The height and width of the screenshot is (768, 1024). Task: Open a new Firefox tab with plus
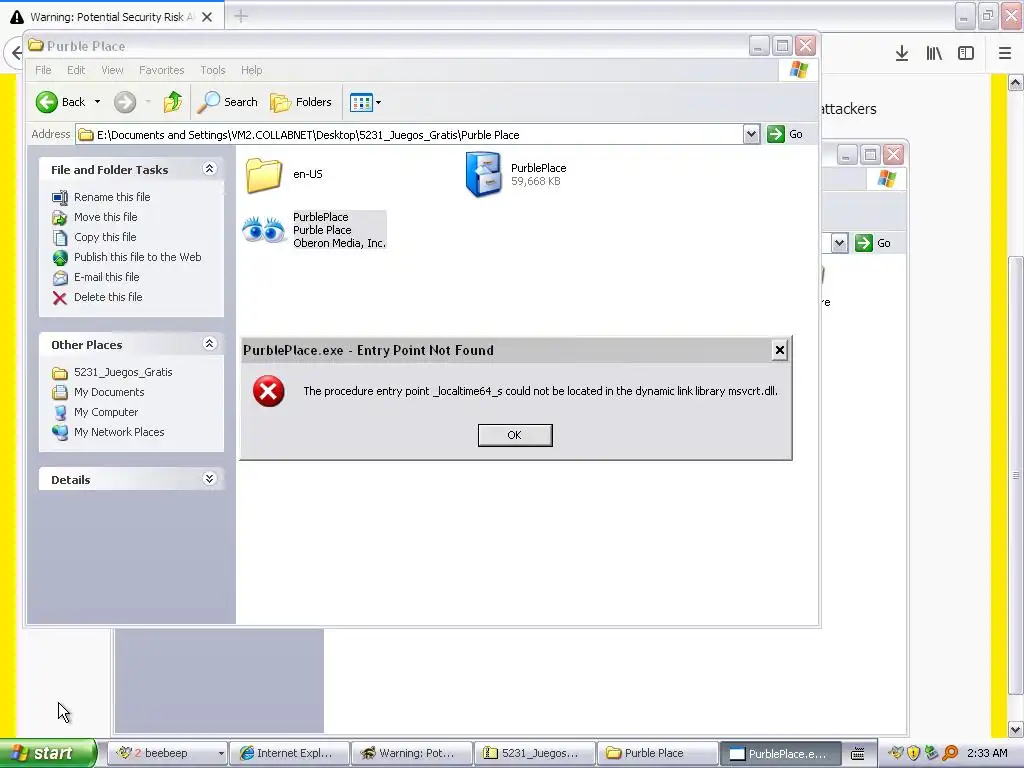pyautogui.click(x=241, y=16)
